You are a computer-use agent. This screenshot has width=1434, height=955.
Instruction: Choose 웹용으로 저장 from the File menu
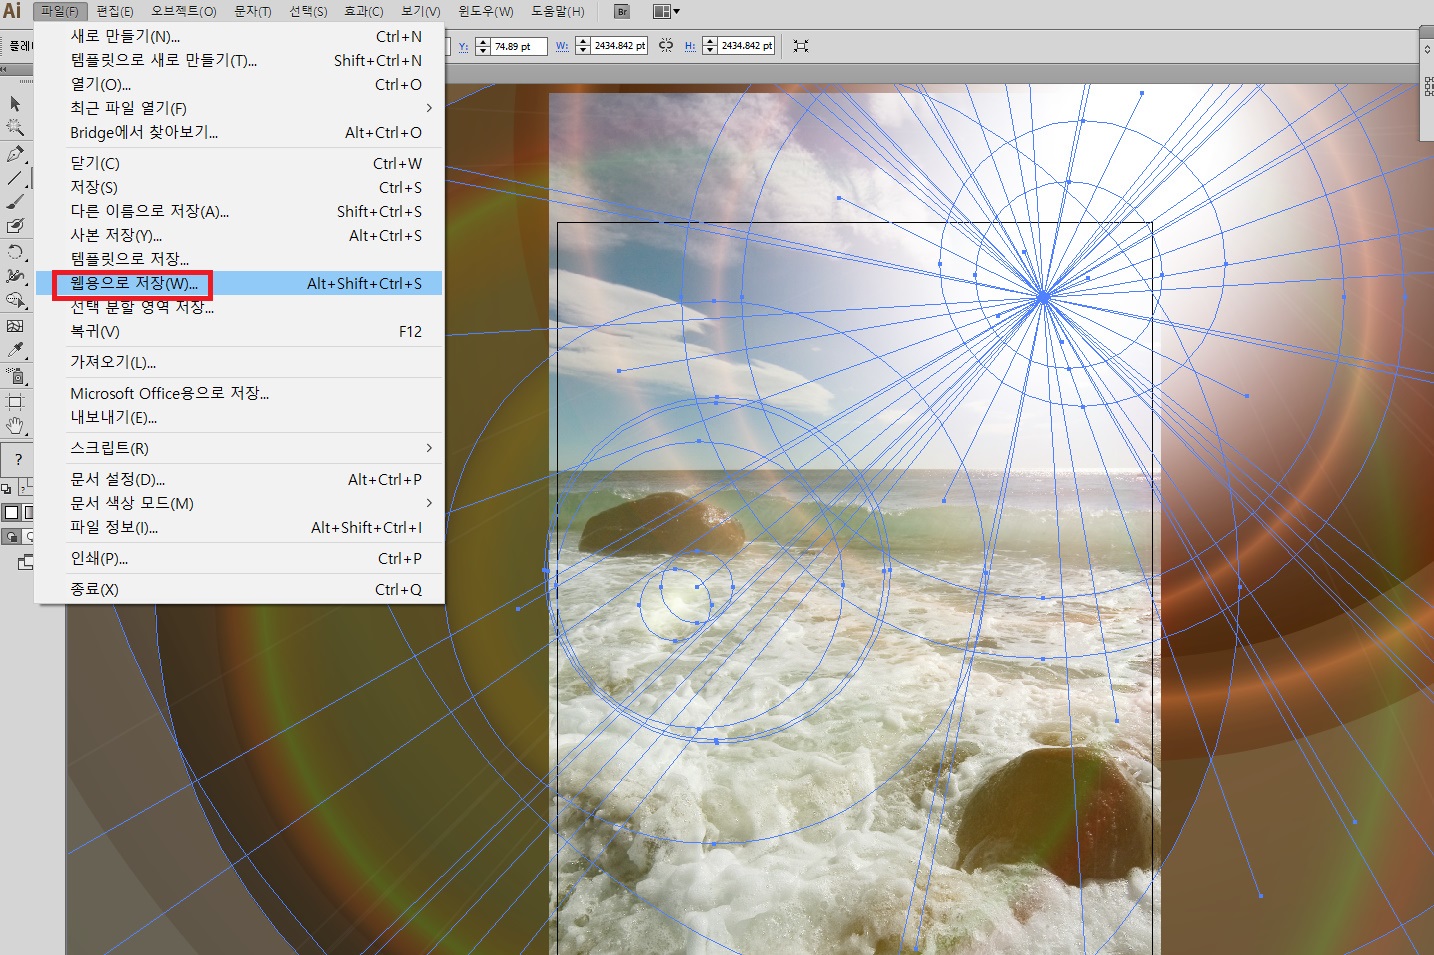point(134,284)
